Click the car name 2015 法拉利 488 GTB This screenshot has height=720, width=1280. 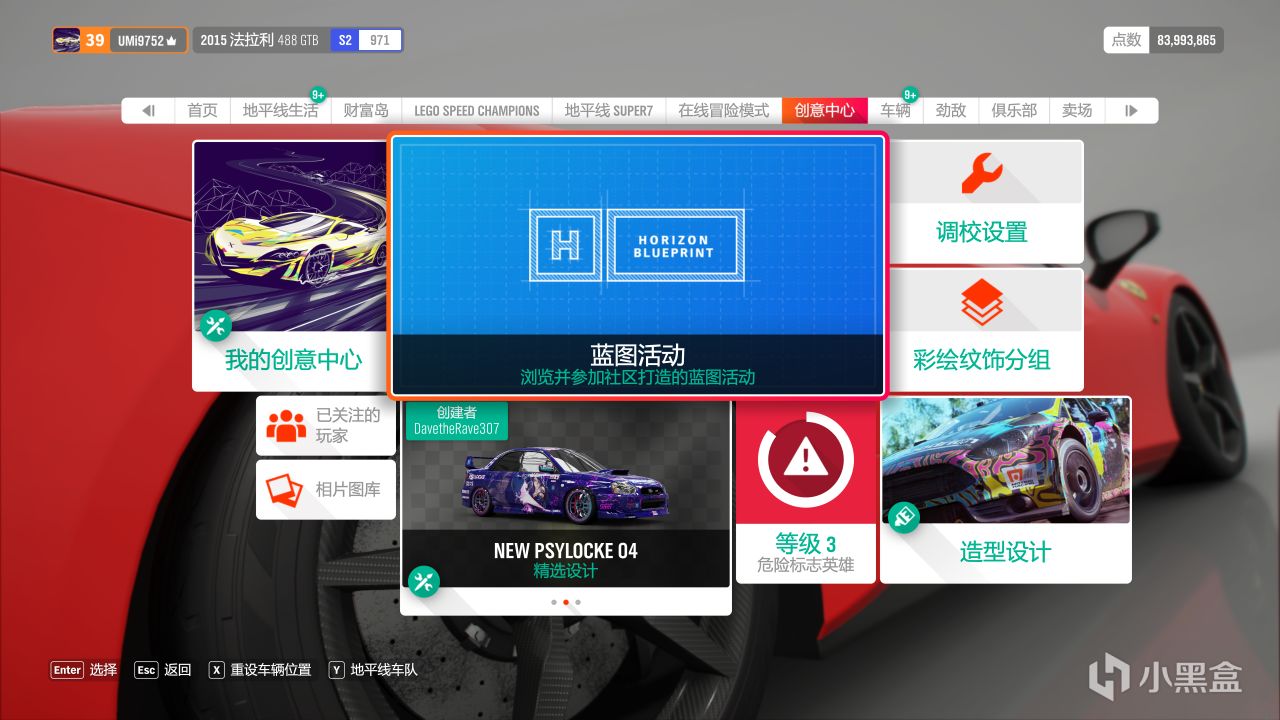click(259, 40)
